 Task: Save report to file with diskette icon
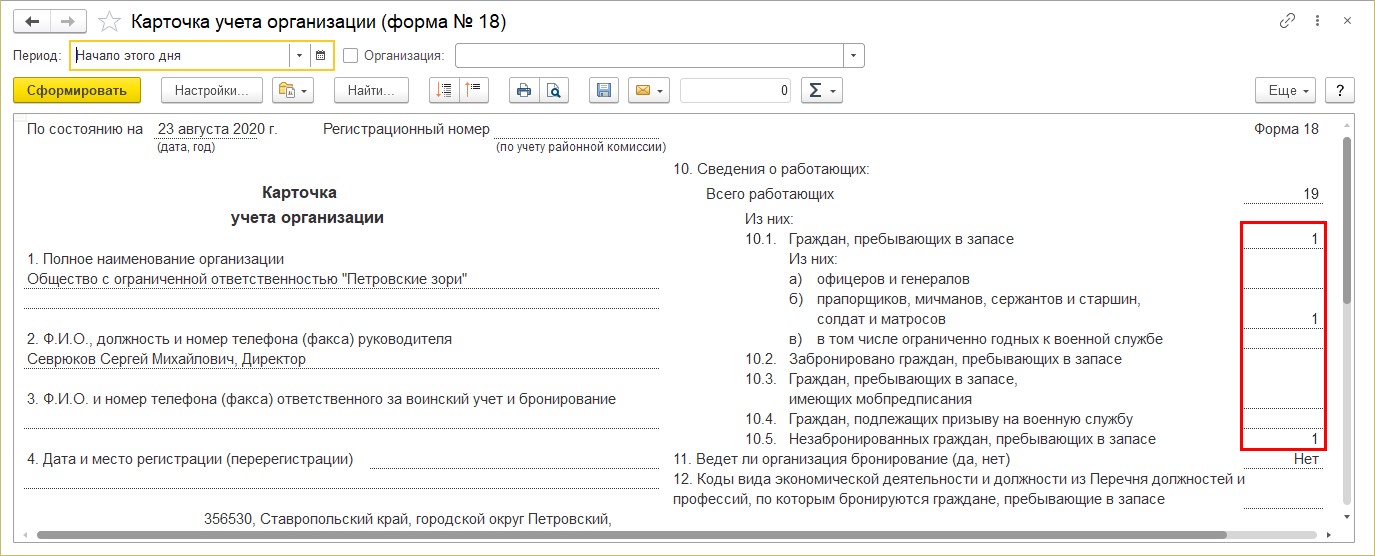(603, 90)
